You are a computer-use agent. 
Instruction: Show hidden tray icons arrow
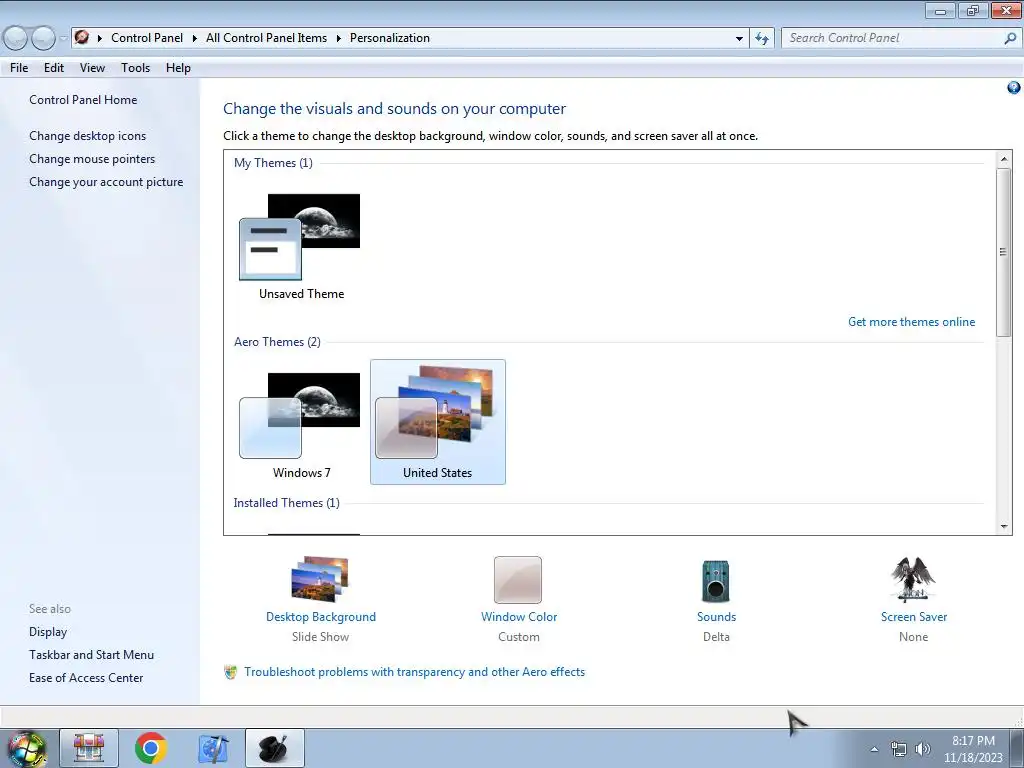coord(874,749)
